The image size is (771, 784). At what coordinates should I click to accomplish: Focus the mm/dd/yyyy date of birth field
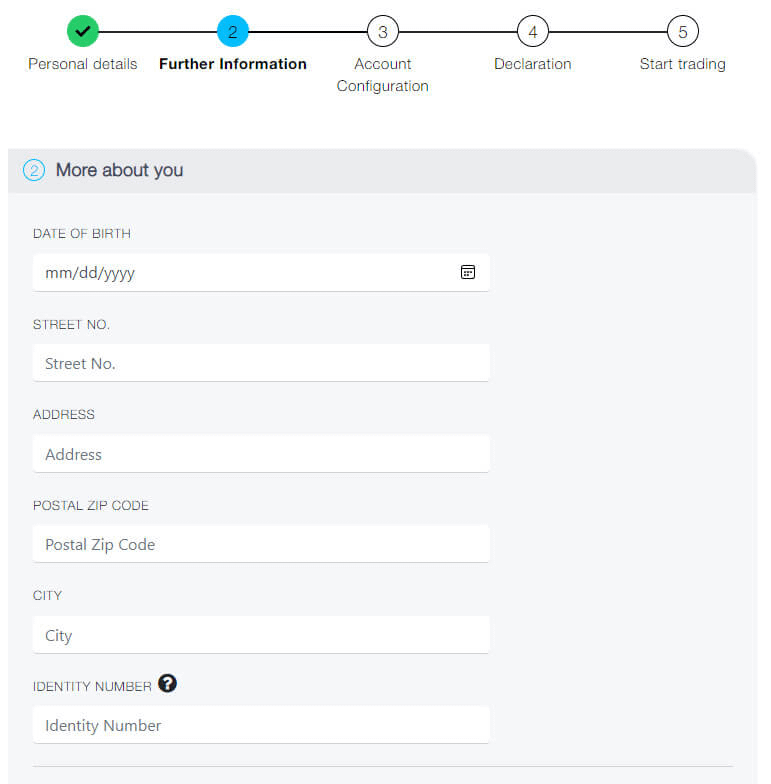(x=240, y=272)
